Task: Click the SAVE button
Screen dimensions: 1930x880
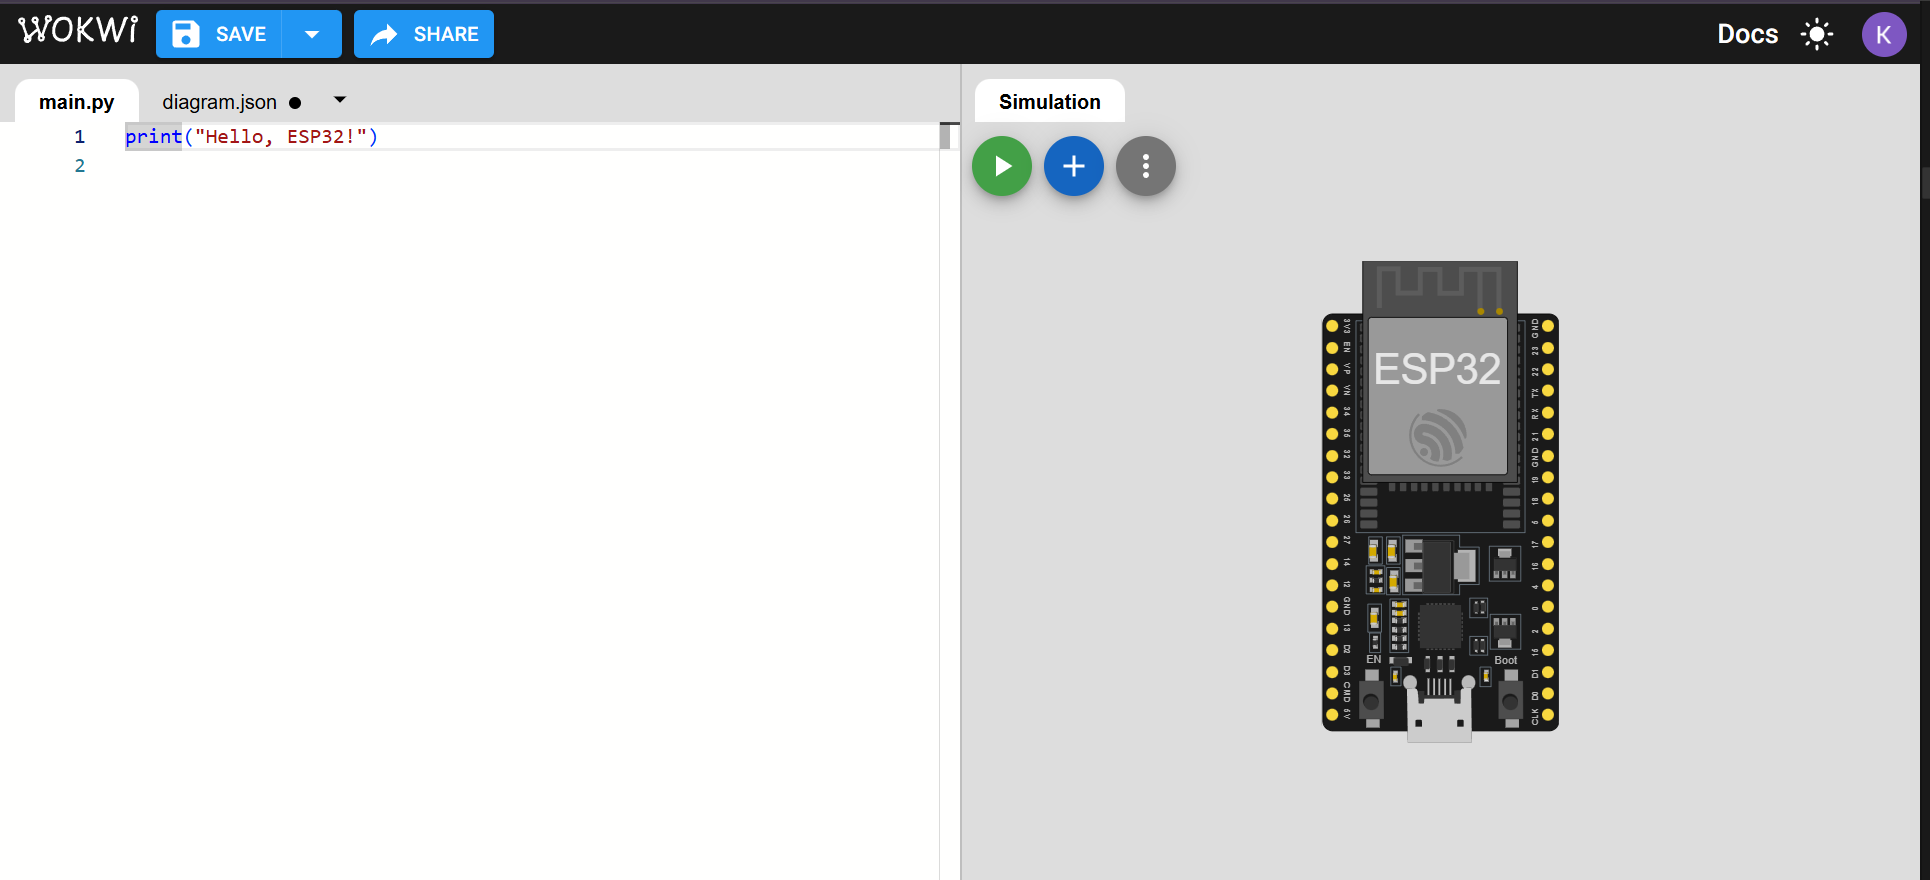Action: pos(219,34)
